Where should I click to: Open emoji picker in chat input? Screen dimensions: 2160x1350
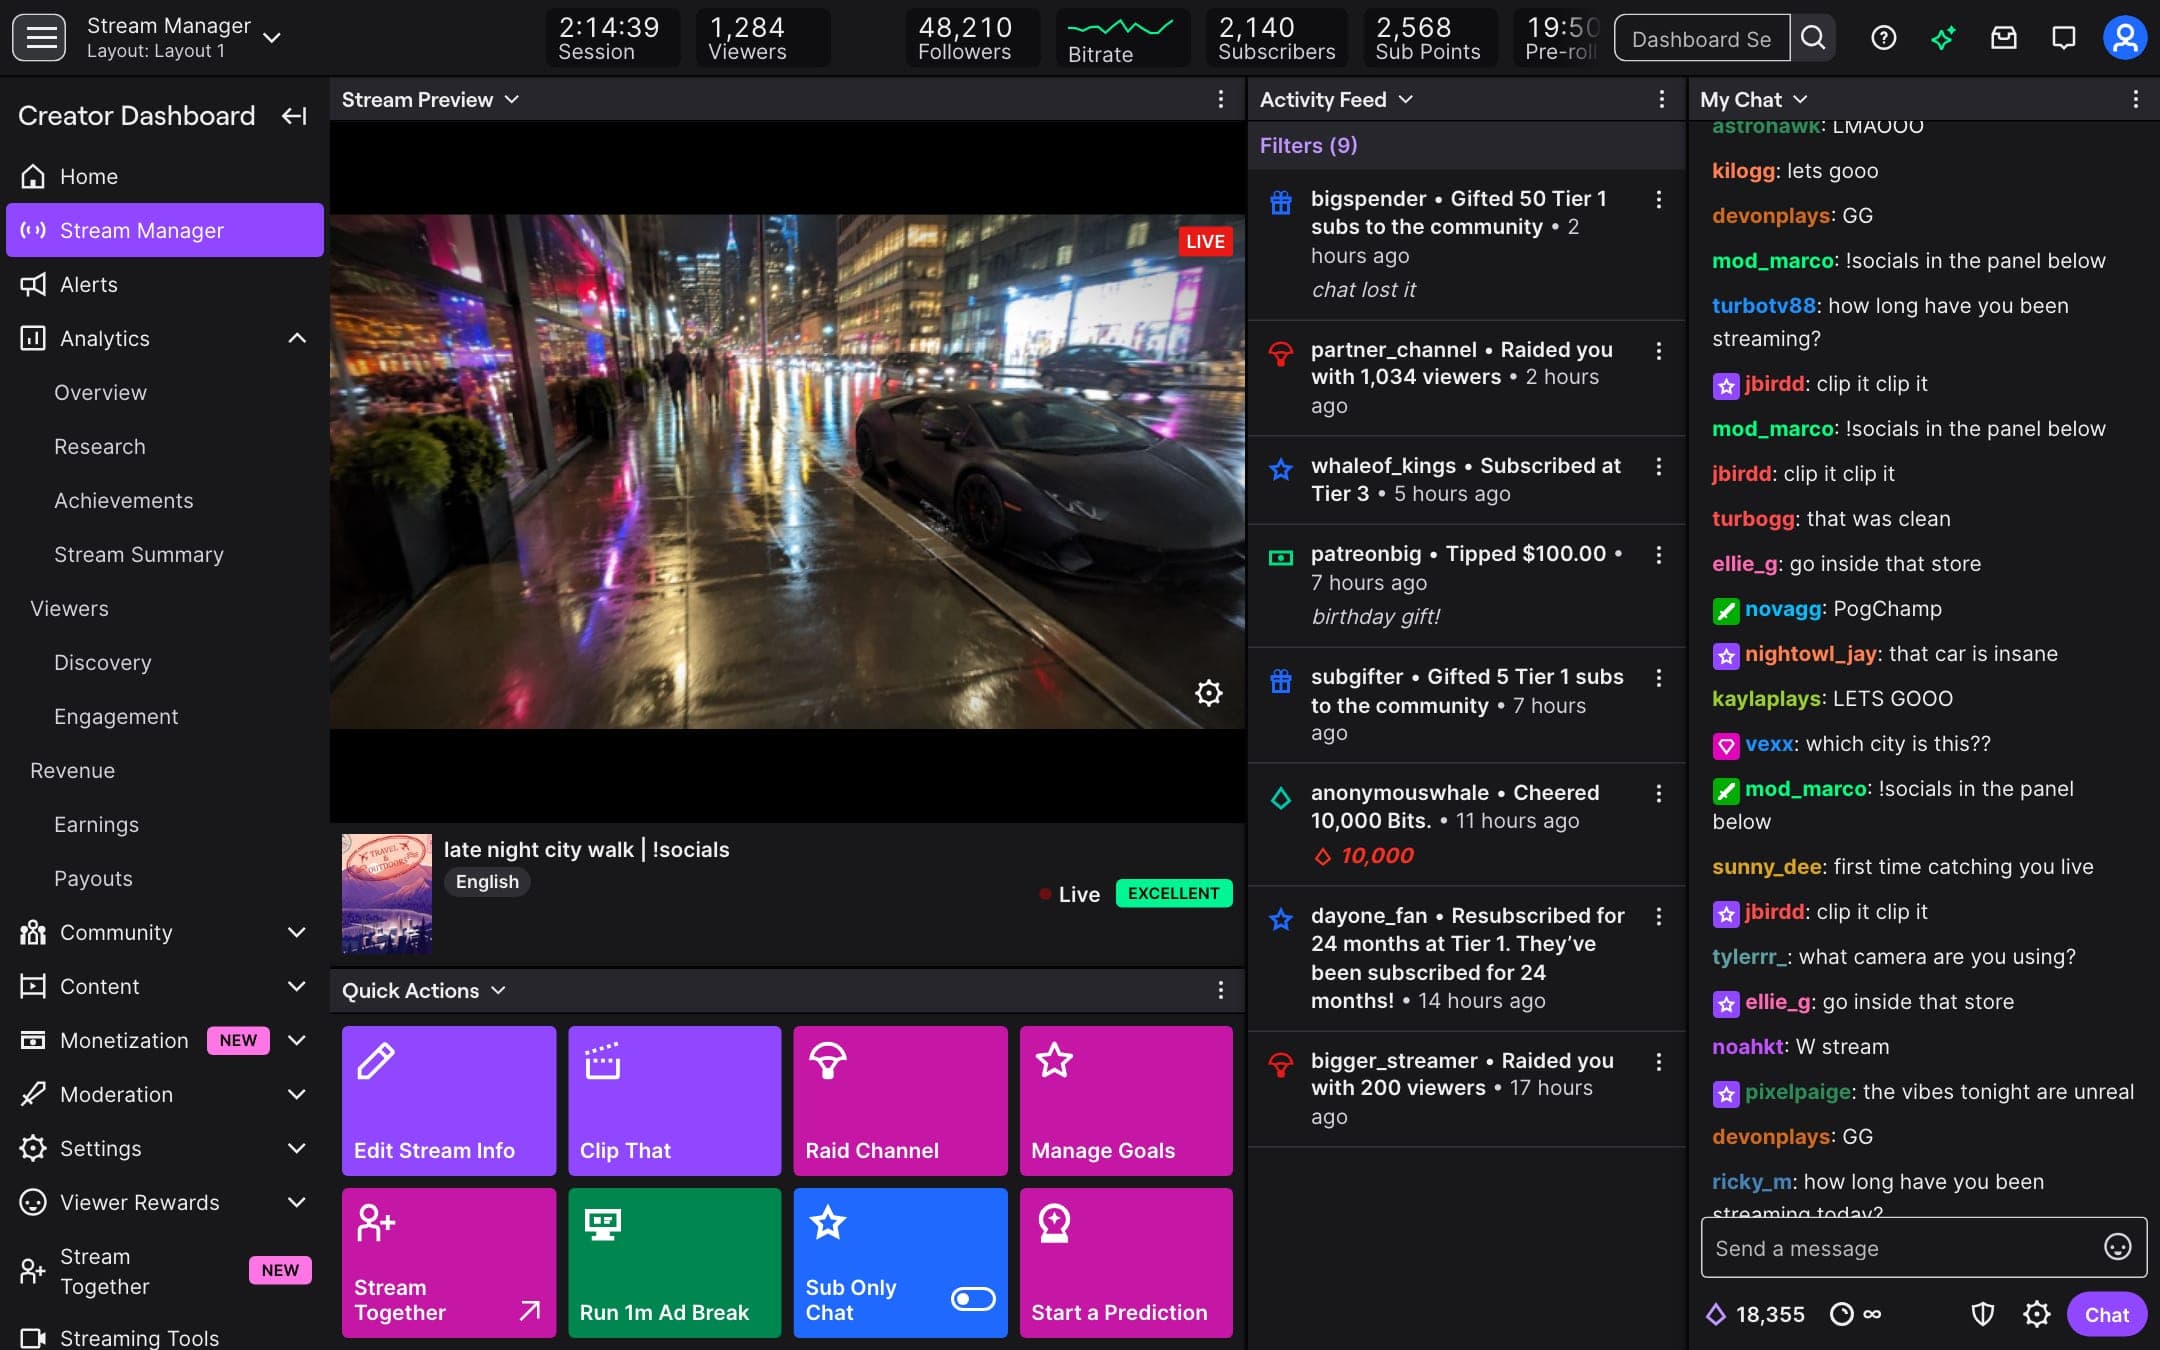click(2117, 1247)
